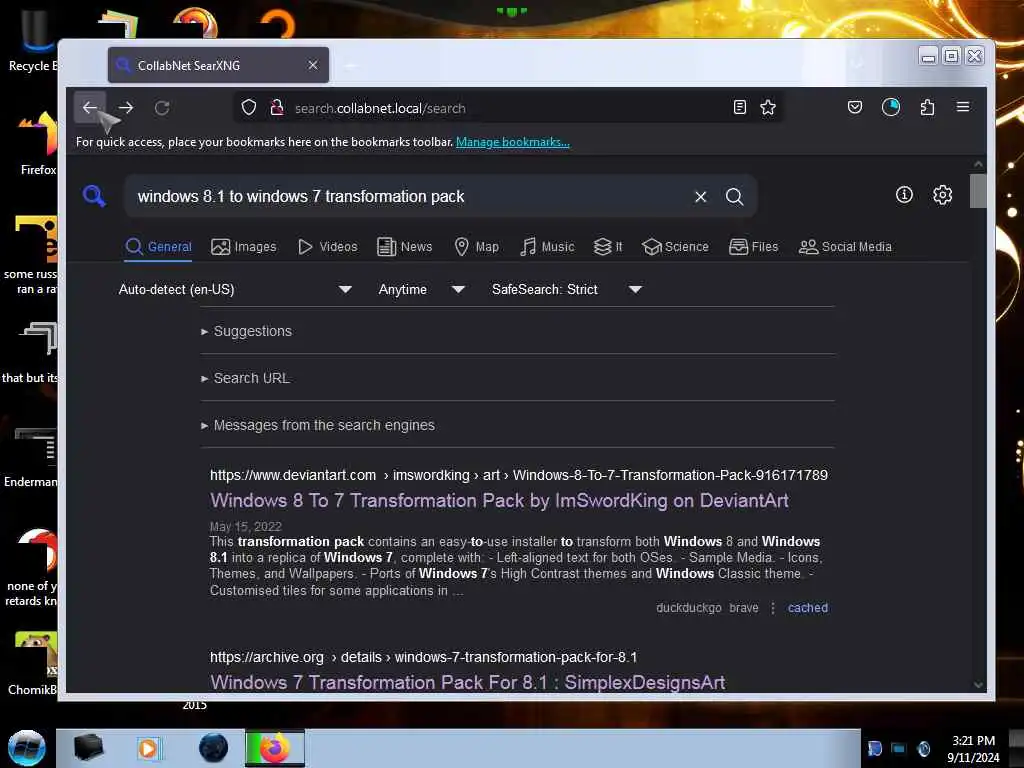Click the SearXNG logo beside the search box
The image size is (1024, 768).
pos(94,195)
